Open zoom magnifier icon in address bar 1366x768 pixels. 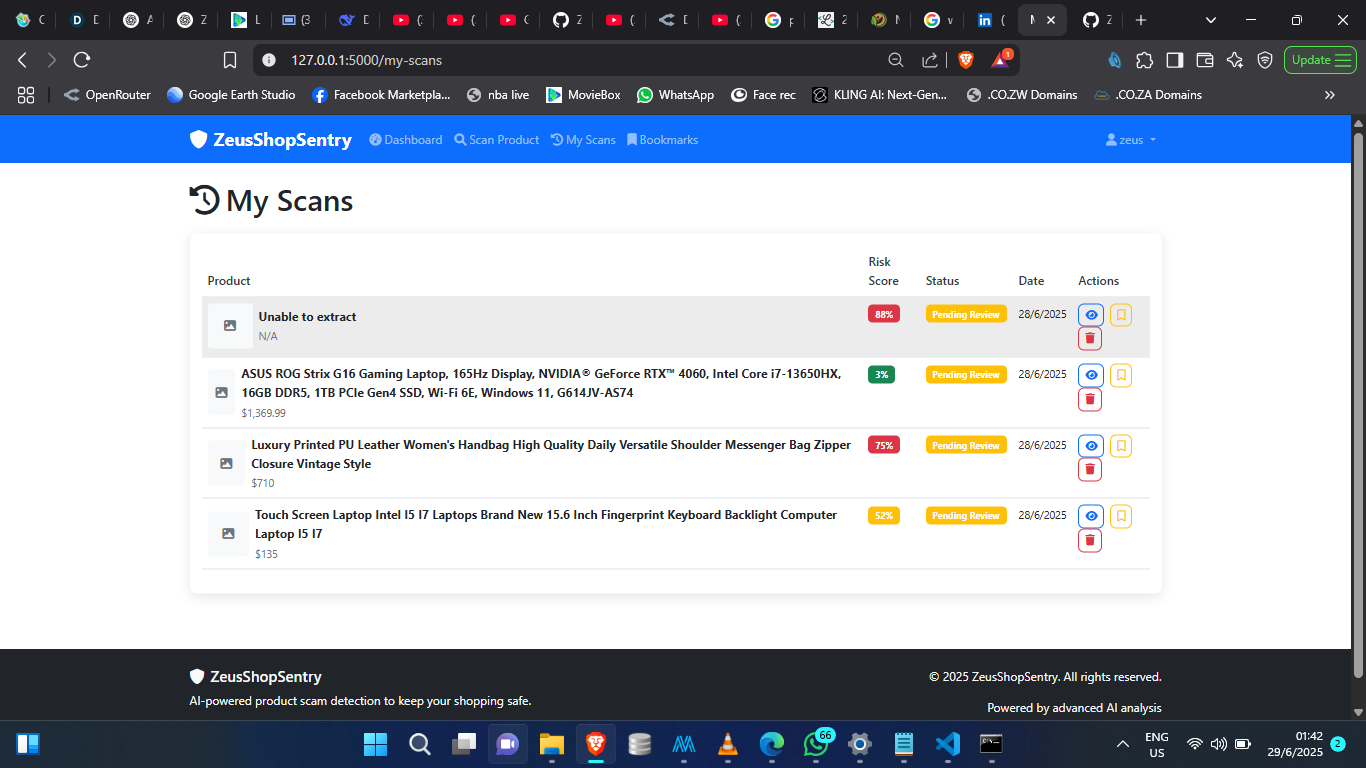[896, 60]
